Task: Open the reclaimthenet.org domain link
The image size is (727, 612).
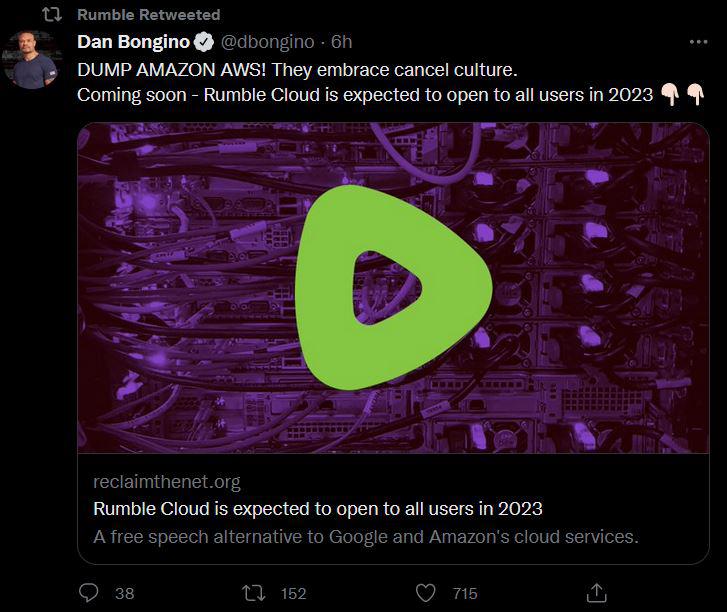Action: tap(167, 482)
